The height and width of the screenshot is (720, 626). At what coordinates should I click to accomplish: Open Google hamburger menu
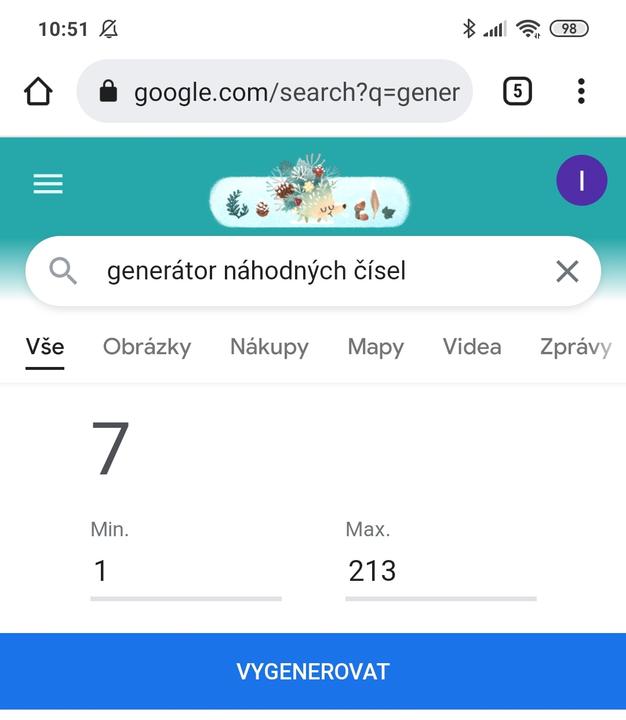point(48,184)
